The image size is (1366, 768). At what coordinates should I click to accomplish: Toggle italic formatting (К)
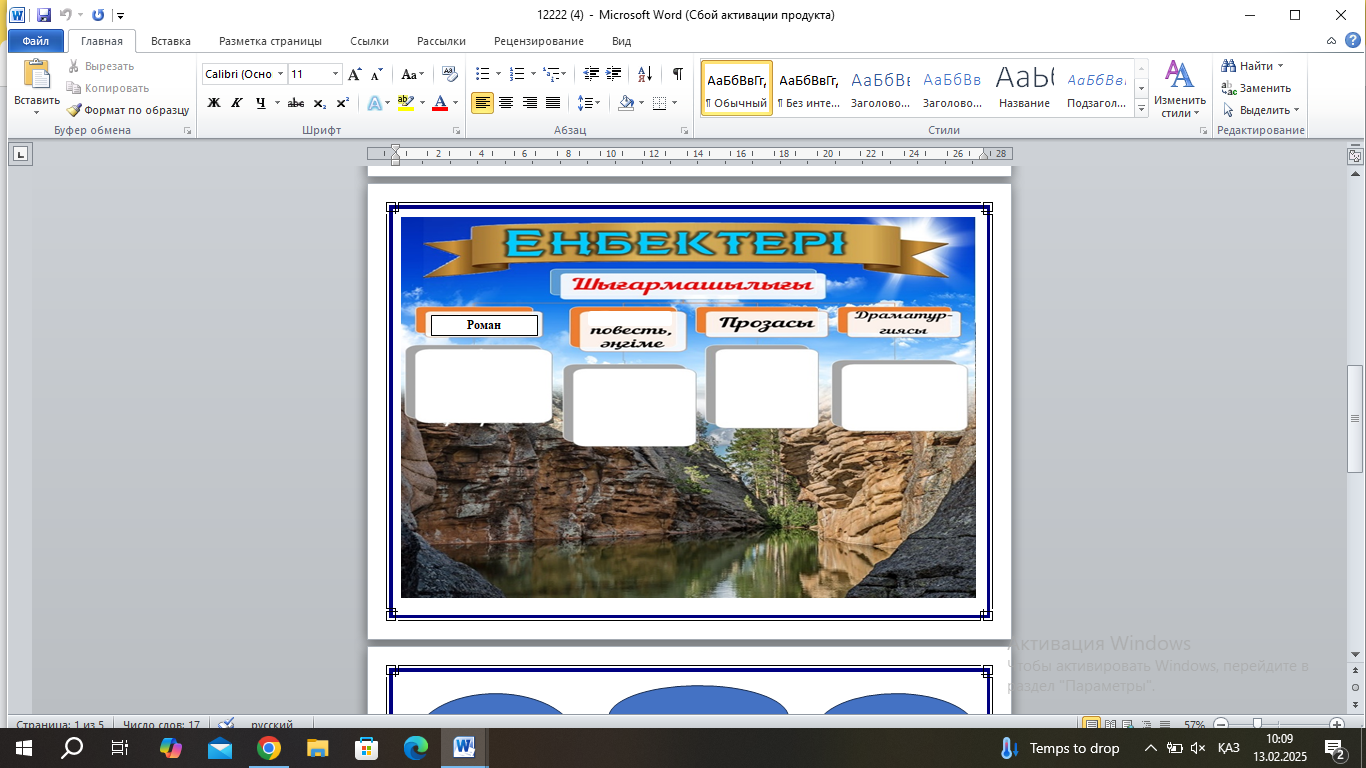[237, 103]
